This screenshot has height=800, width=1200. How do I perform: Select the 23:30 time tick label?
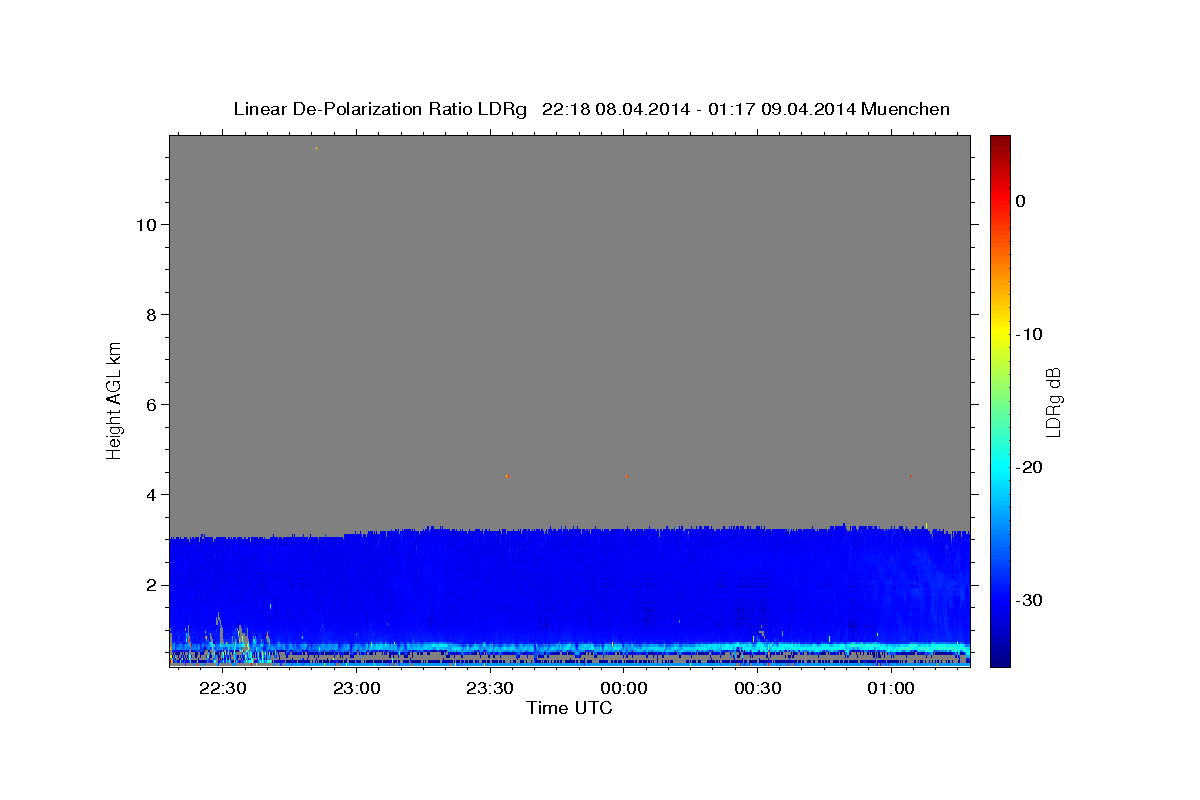[x=490, y=689]
